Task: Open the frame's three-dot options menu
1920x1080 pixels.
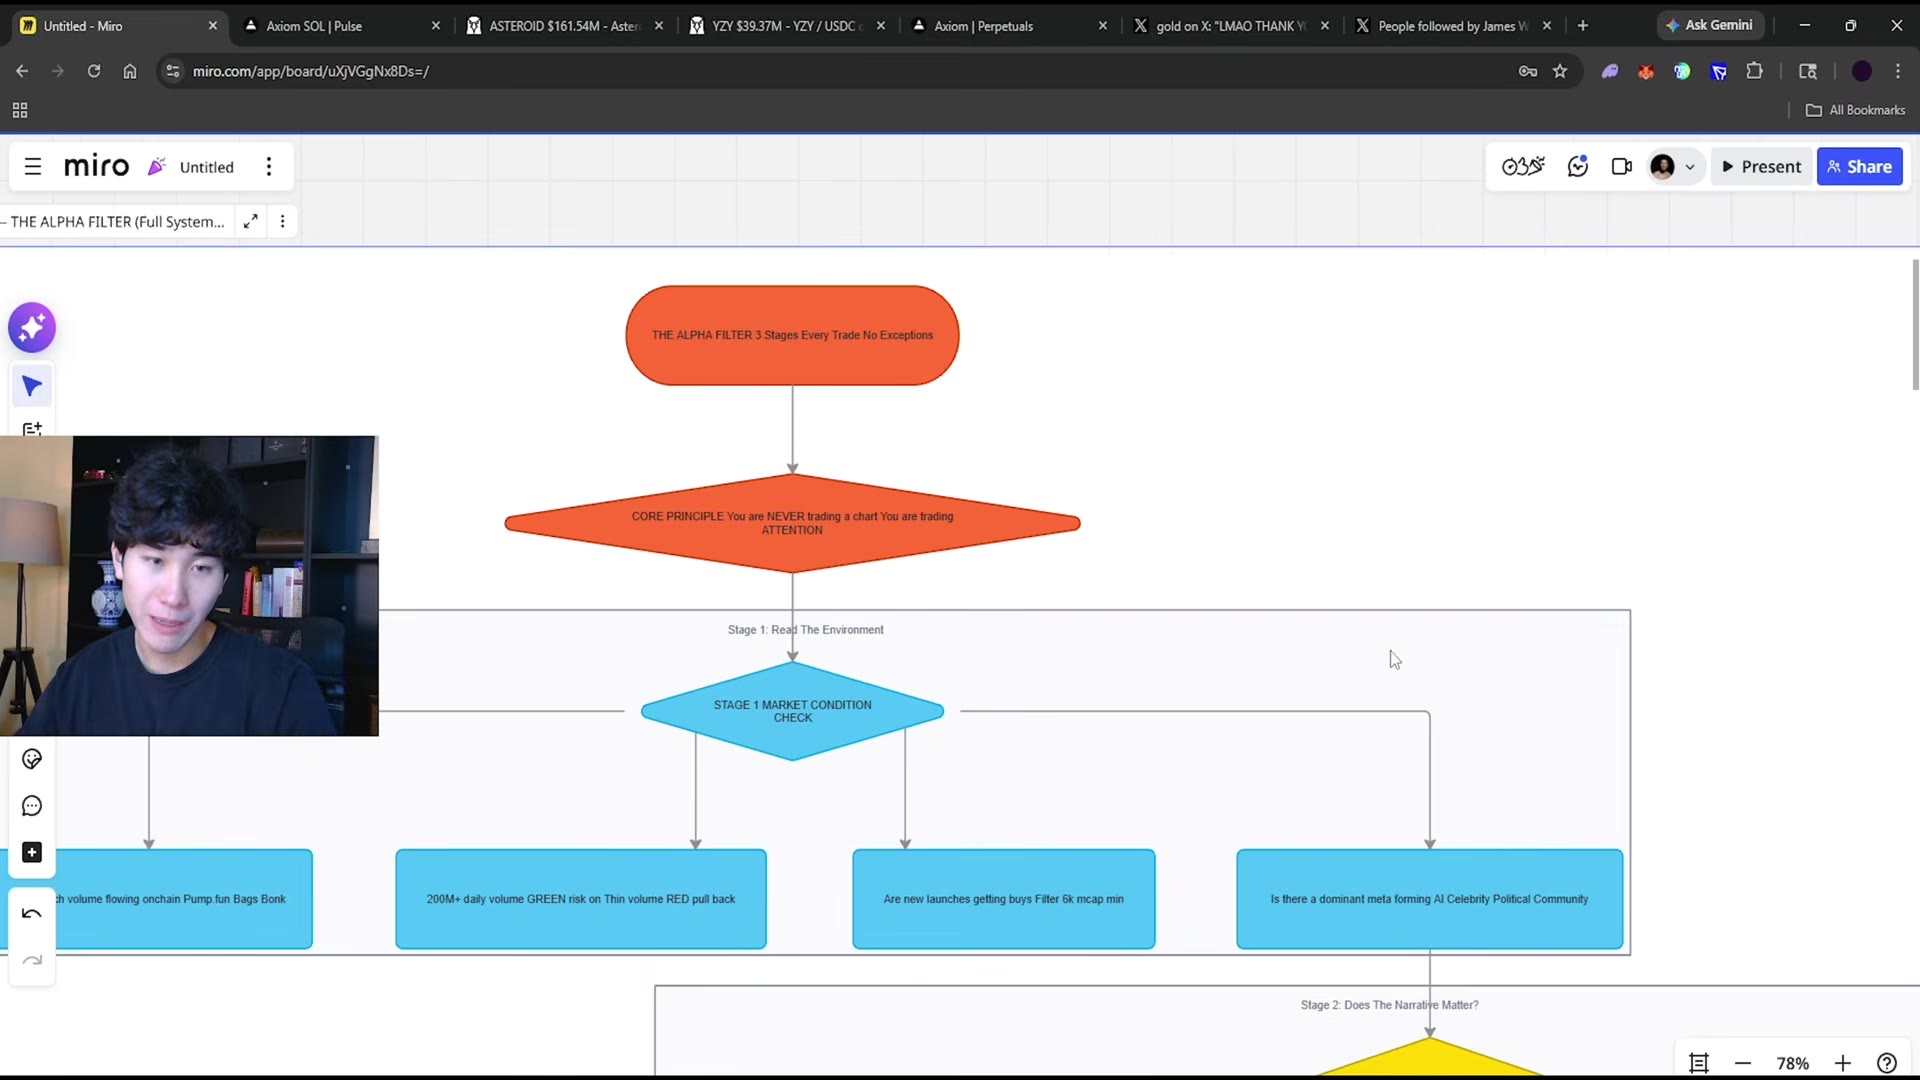Action: point(283,221)
